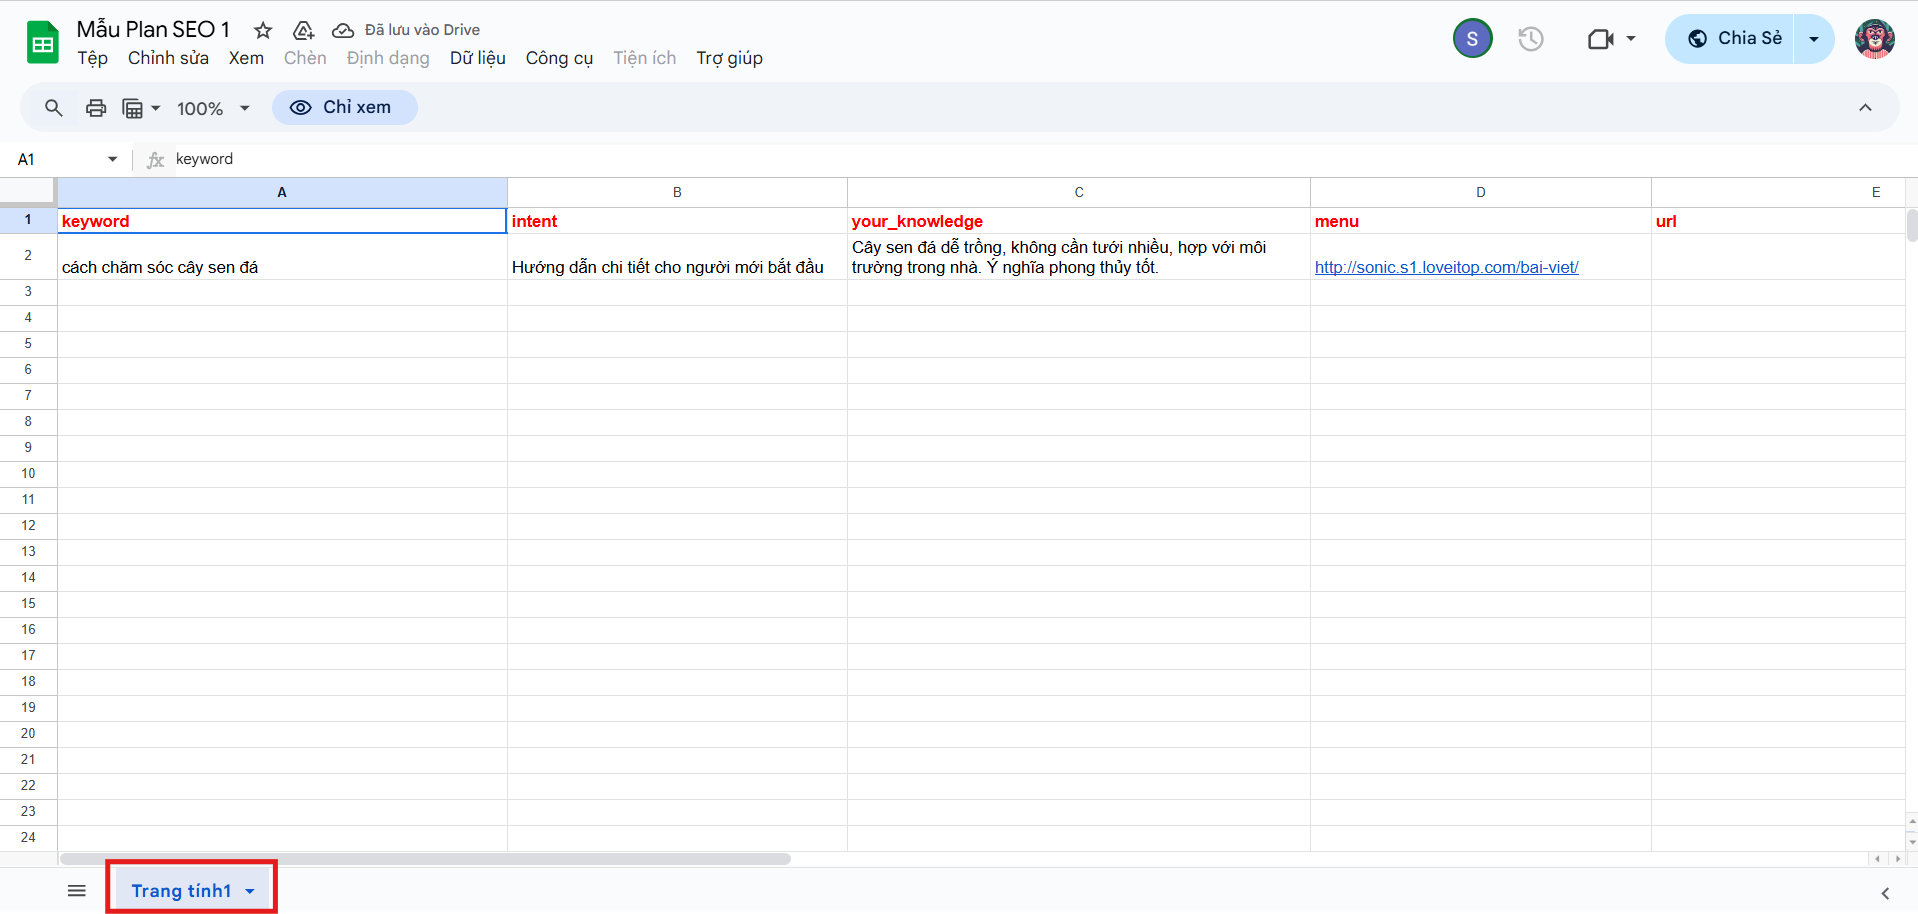Click the print icon in toolbar
The height and width of the screenshot is (914, 1918).
coord(96,108)
